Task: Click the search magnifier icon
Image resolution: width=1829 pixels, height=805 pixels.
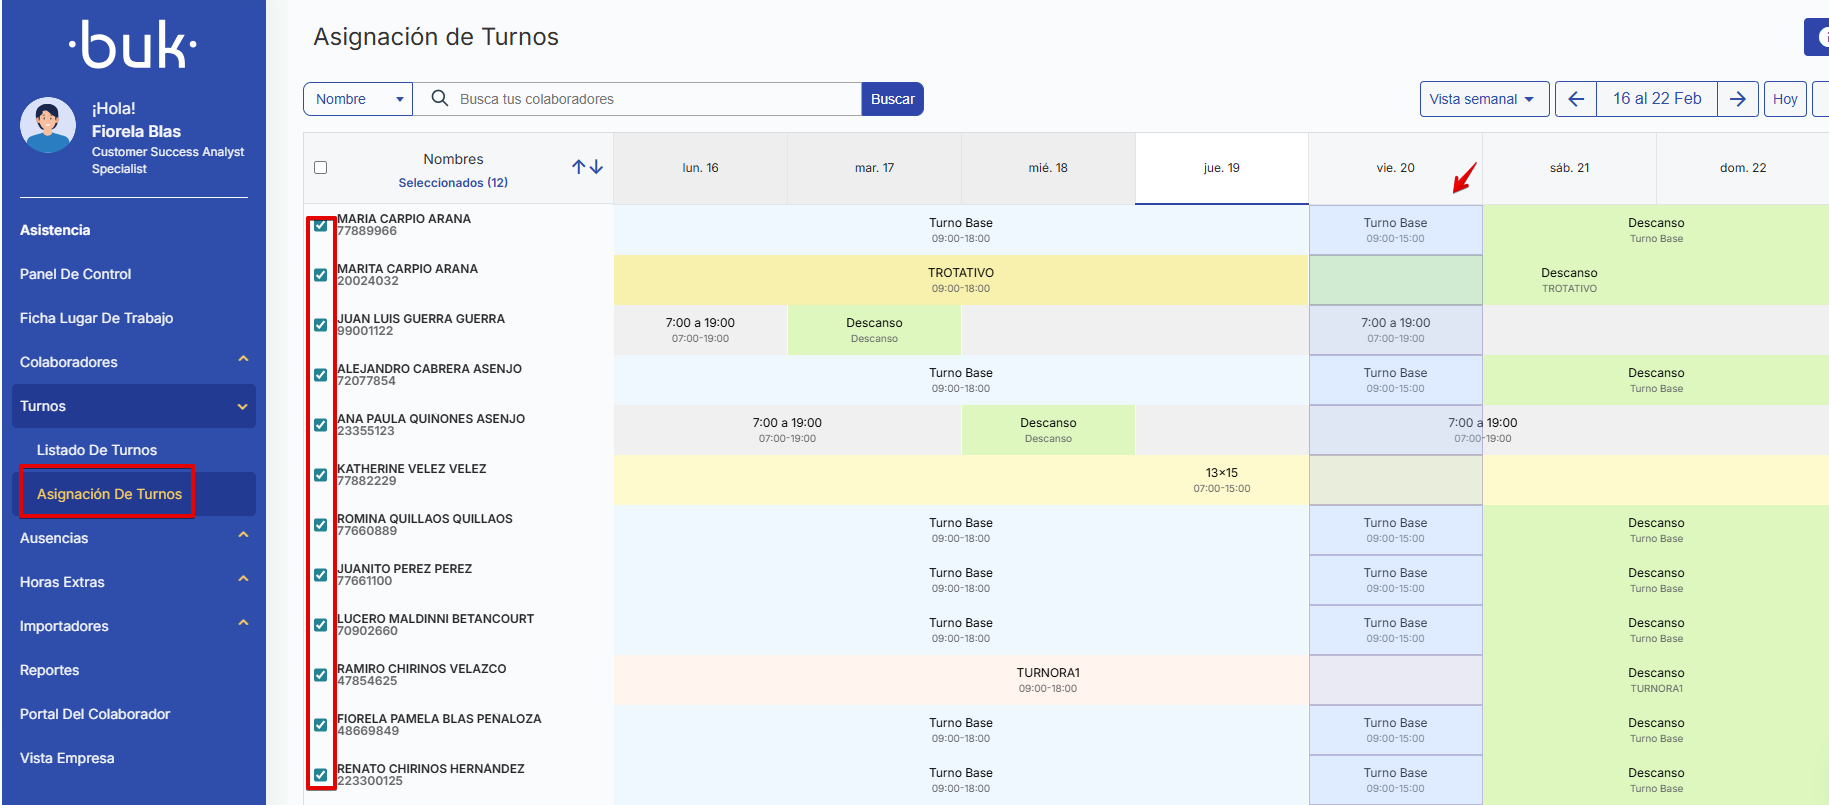Action: pyautogui.click(x=439, y=99)
